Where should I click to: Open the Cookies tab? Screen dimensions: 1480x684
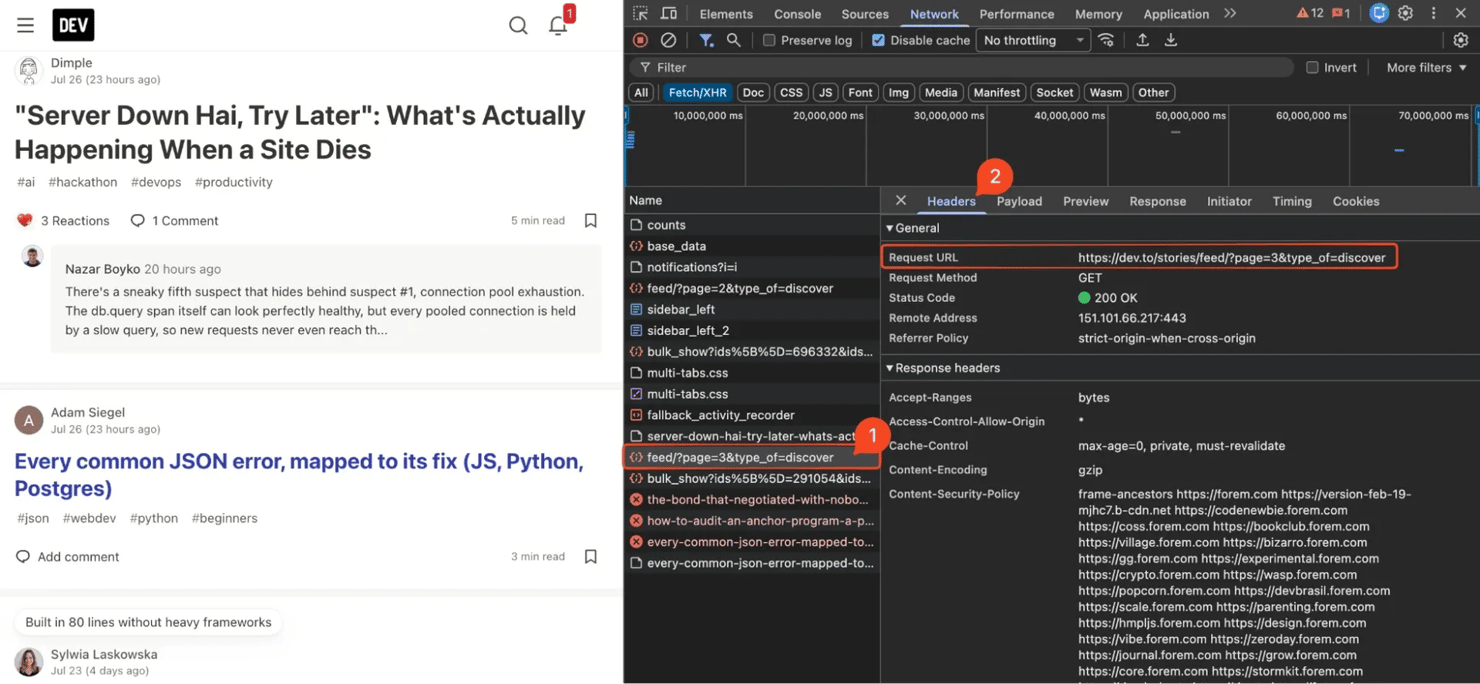pos(1356,201)
